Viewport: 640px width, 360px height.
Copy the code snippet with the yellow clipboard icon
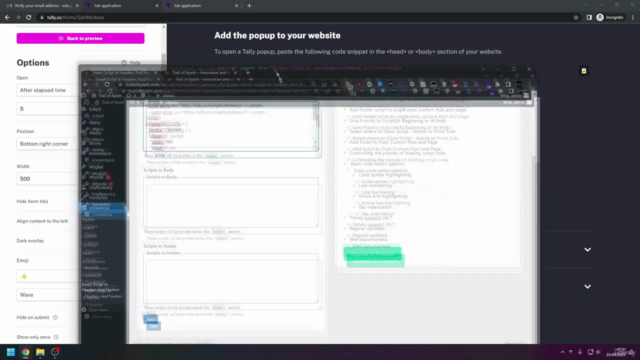(584, 71)
